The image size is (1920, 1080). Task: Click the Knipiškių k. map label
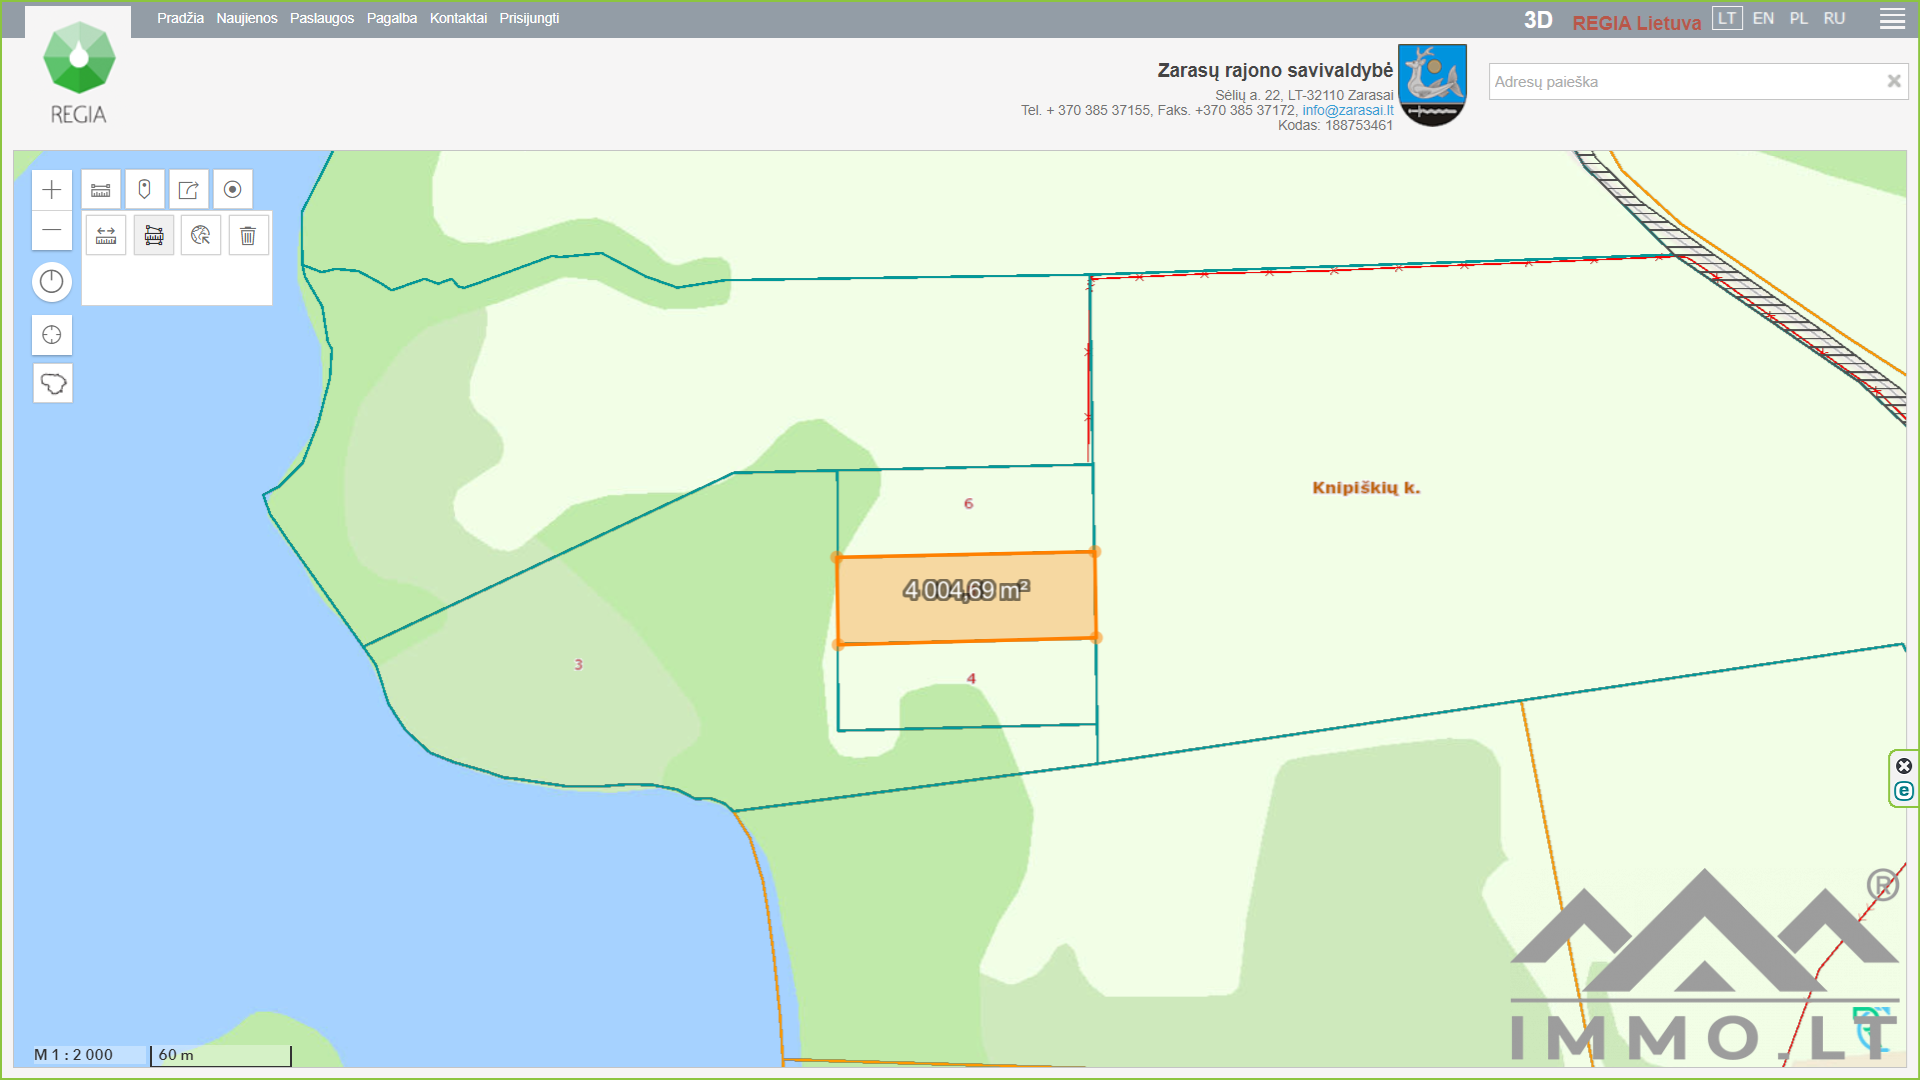[1366, 488]
